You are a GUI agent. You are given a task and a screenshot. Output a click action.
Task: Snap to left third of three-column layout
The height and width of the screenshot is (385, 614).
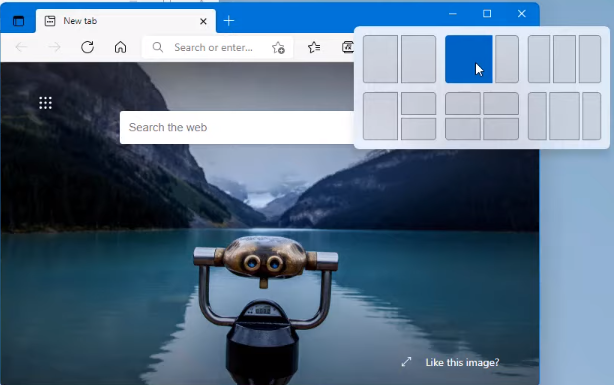point(539,59)
